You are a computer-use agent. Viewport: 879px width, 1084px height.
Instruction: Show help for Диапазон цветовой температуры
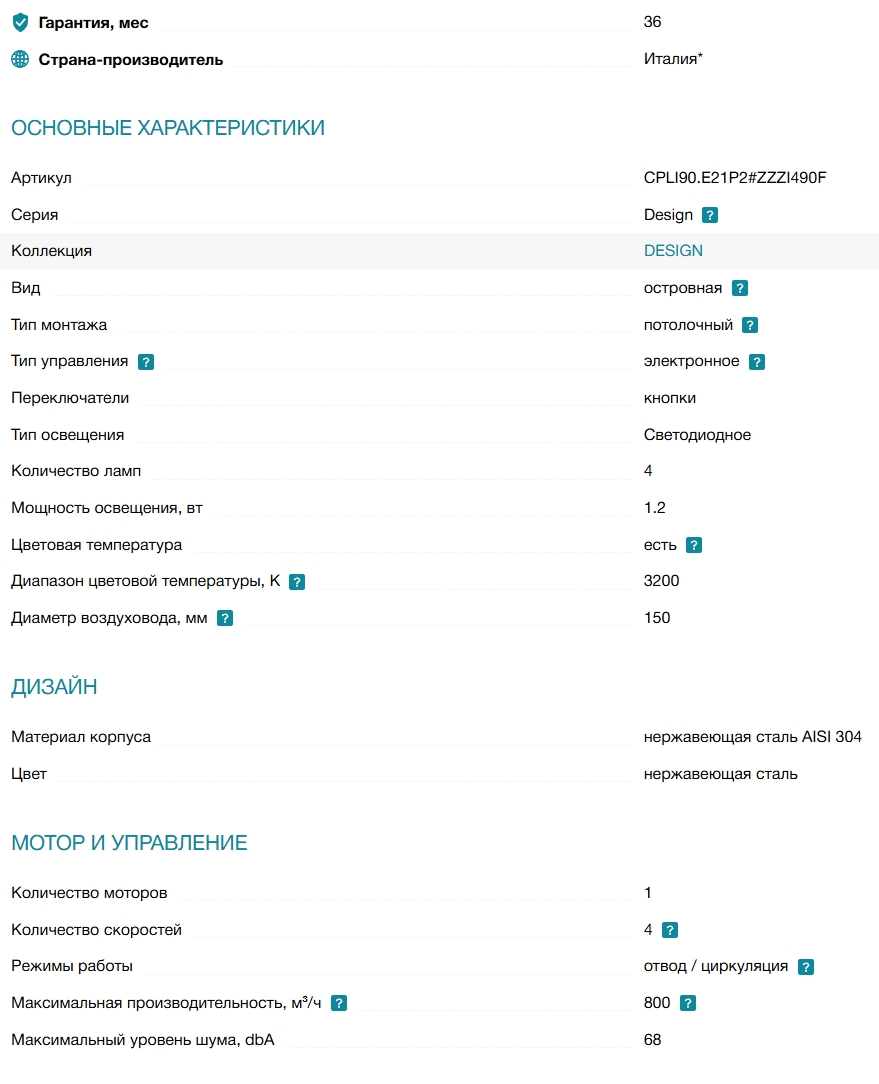297,582
